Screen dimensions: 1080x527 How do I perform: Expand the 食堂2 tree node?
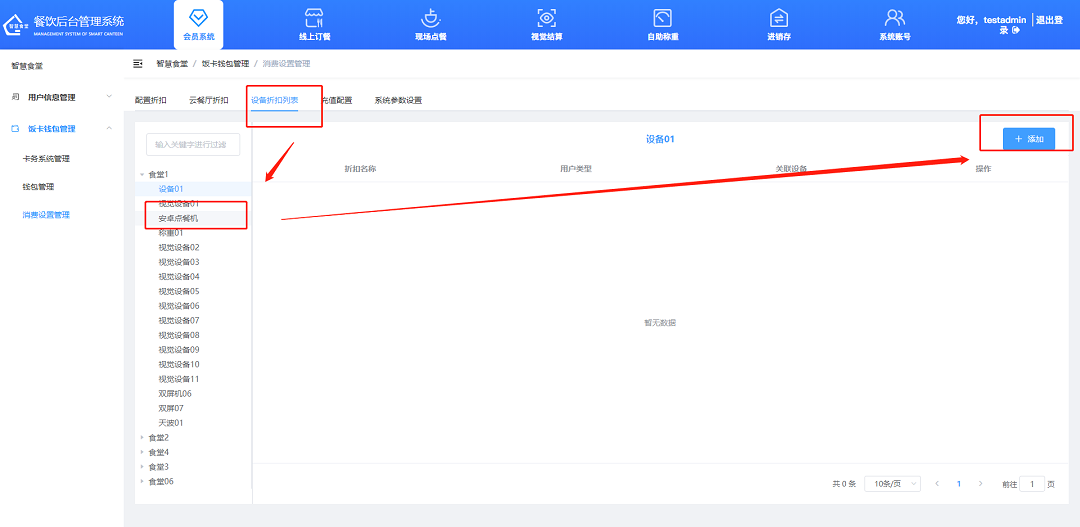click(142, 437)
